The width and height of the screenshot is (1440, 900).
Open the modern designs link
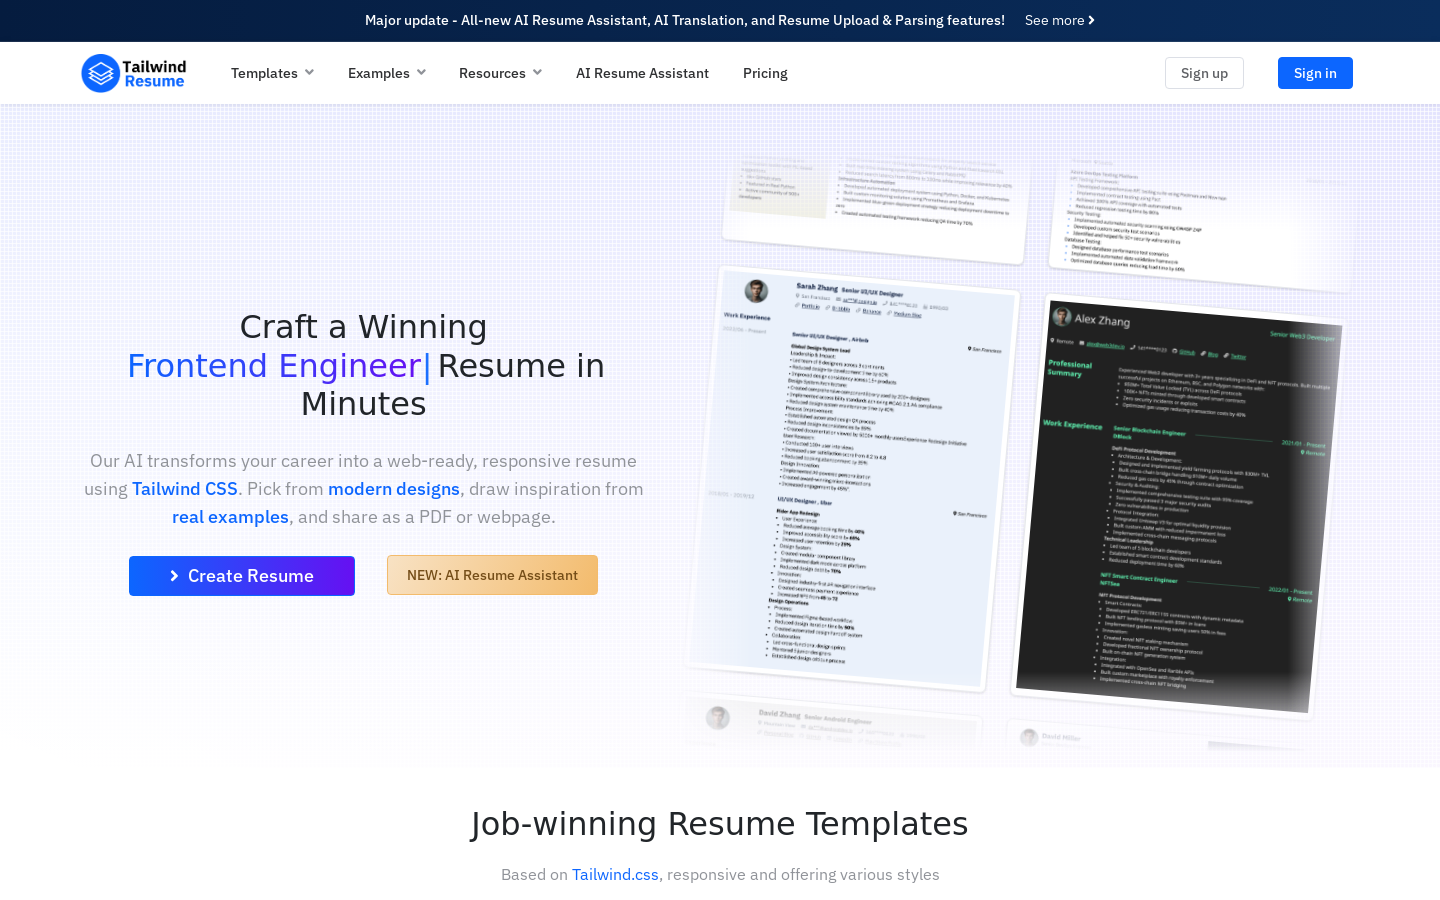(394, 489)
